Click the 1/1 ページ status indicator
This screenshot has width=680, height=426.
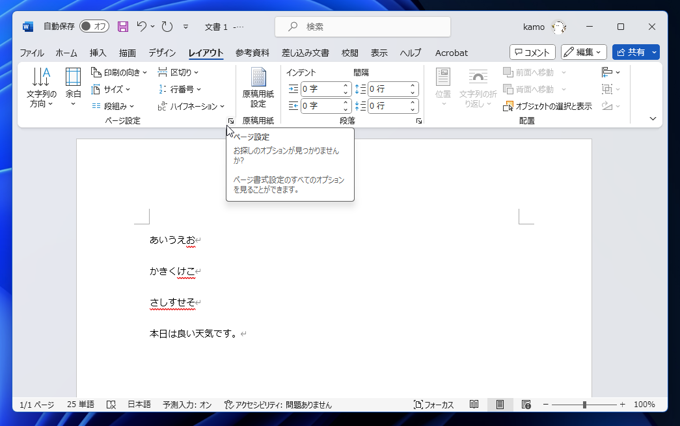click(37, 405)
